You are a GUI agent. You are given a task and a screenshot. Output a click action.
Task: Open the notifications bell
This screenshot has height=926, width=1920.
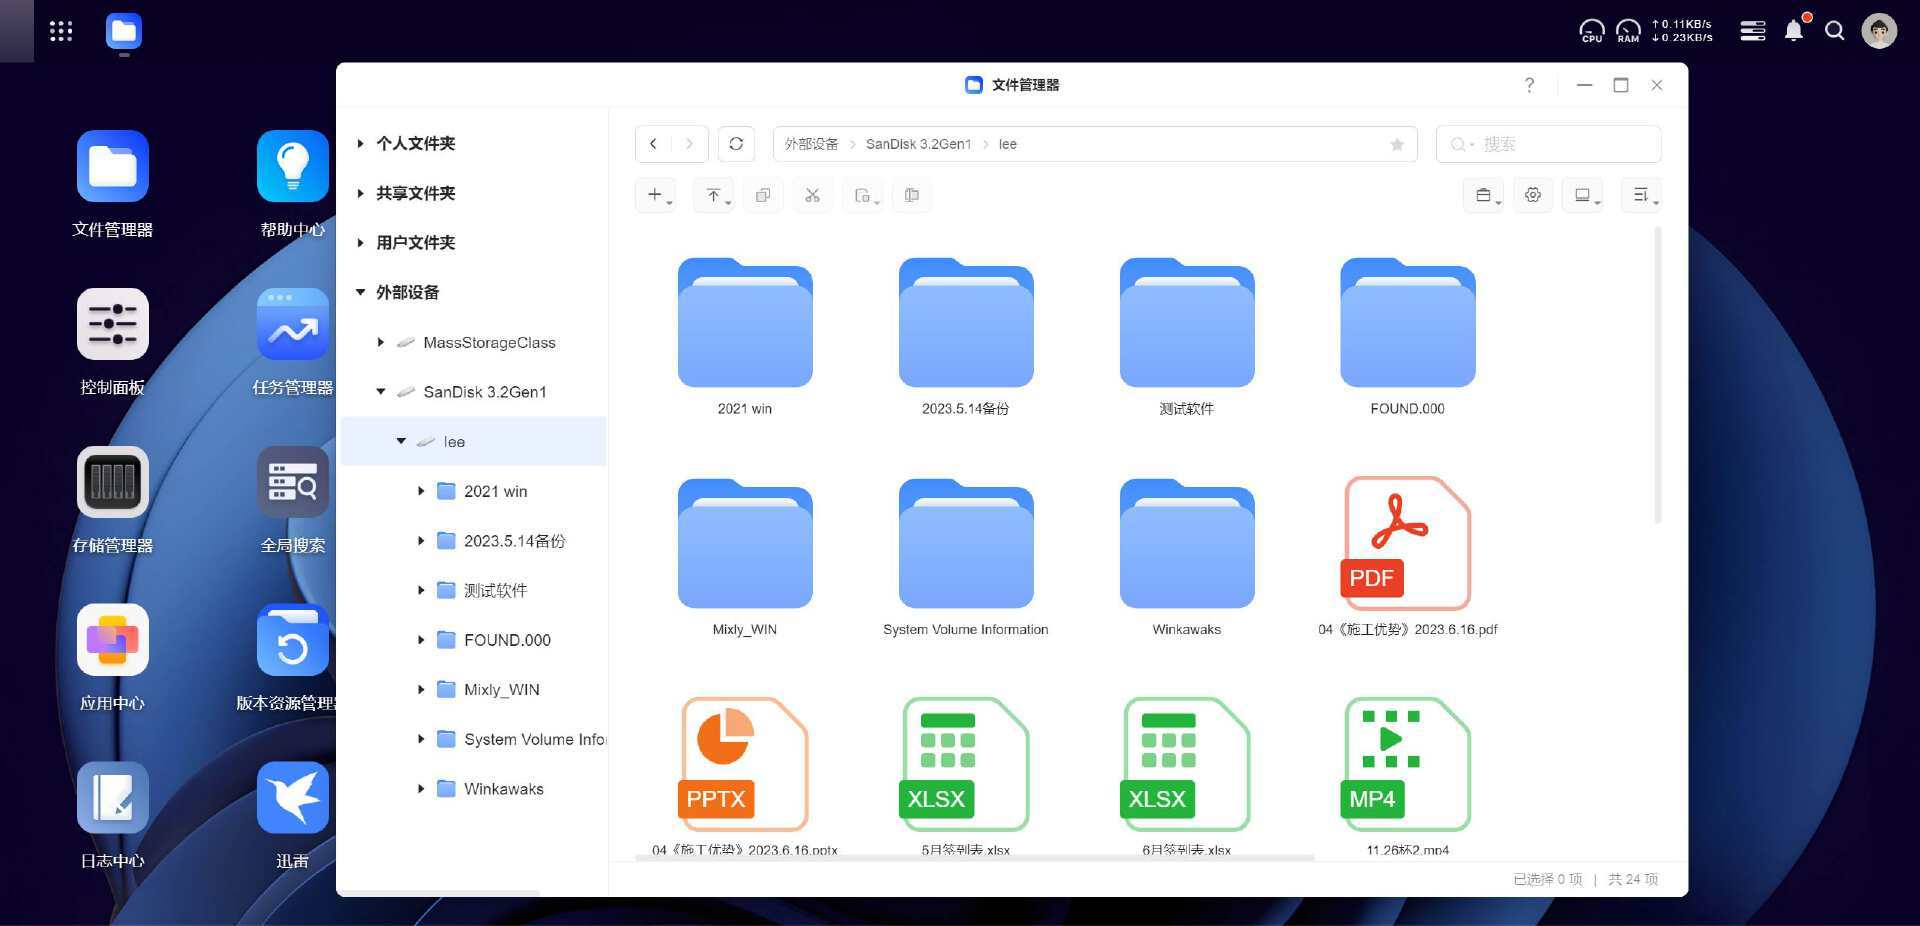pyautogui.click(x=1794, y=31)
